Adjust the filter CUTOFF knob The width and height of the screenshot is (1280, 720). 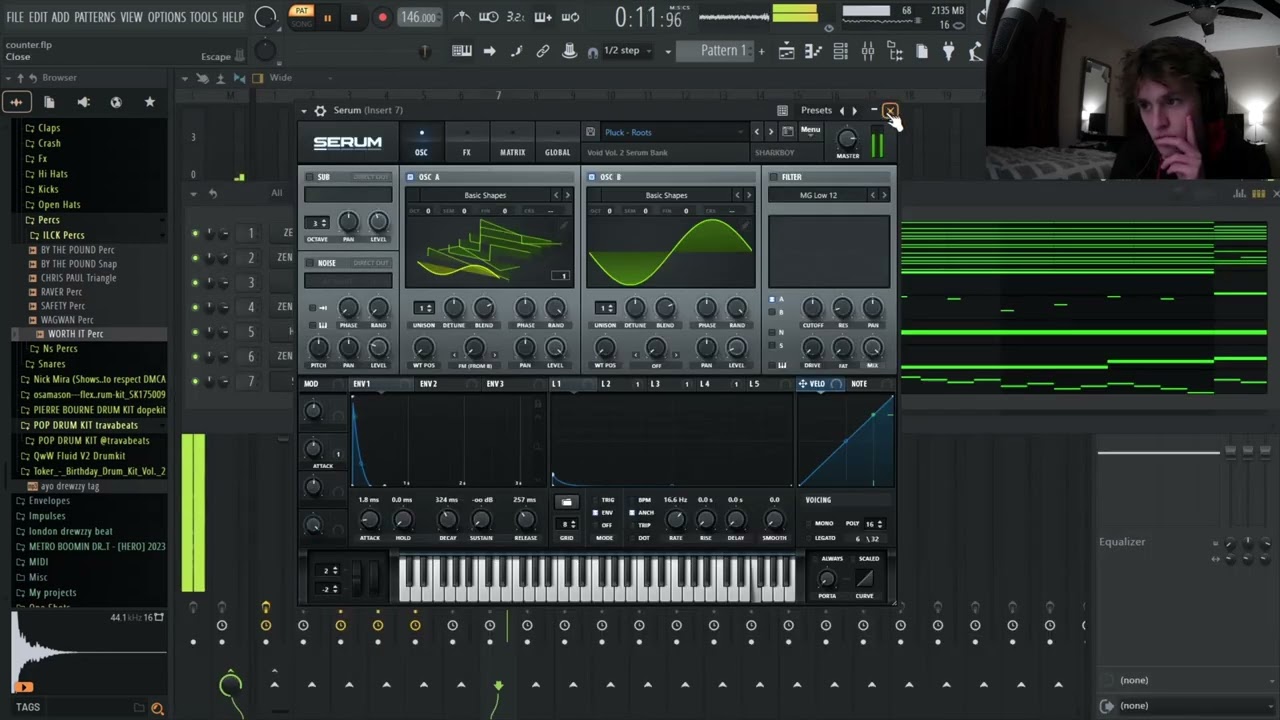pyautogui.click(x=812, y=307)
